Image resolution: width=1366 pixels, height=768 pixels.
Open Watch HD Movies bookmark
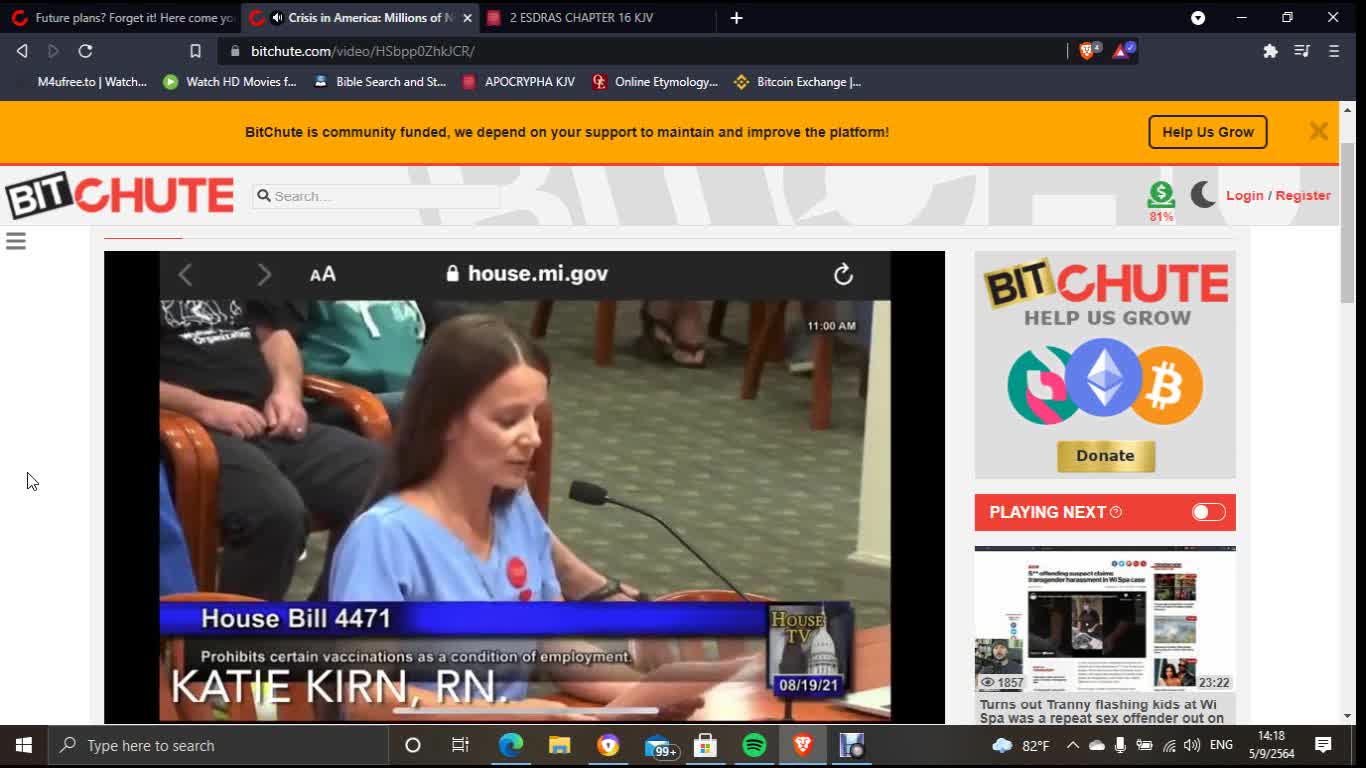(x=230, y=82)
